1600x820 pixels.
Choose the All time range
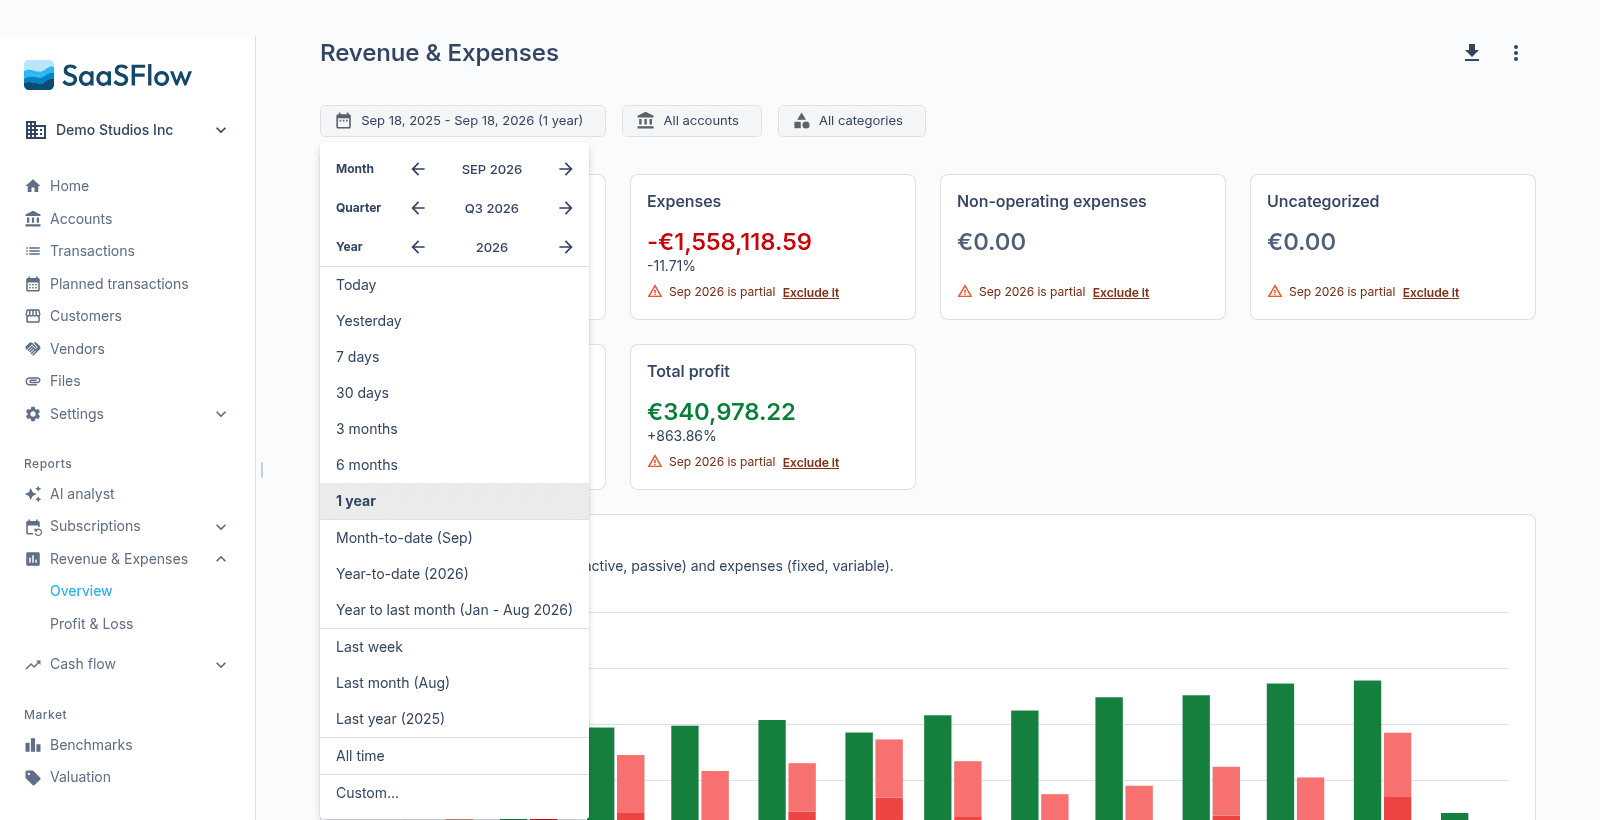(454, 756)
